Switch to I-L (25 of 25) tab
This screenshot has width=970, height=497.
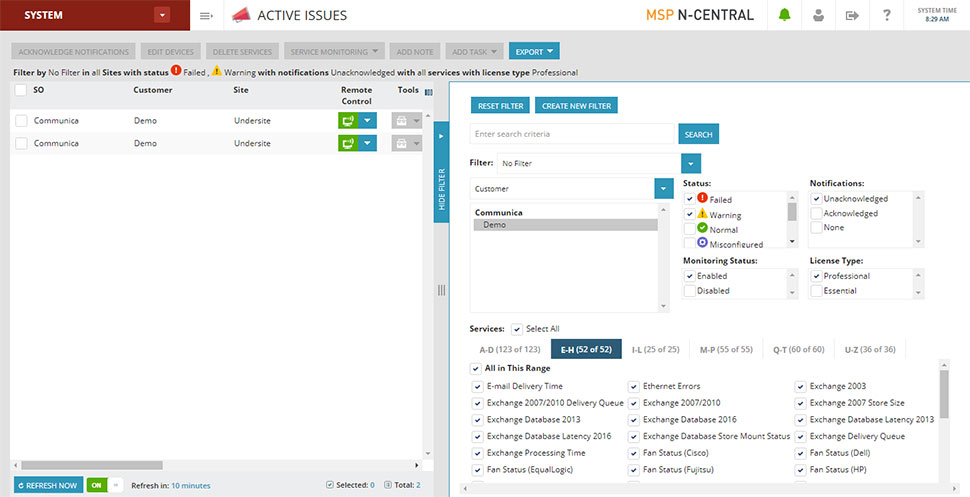point(655,350)
